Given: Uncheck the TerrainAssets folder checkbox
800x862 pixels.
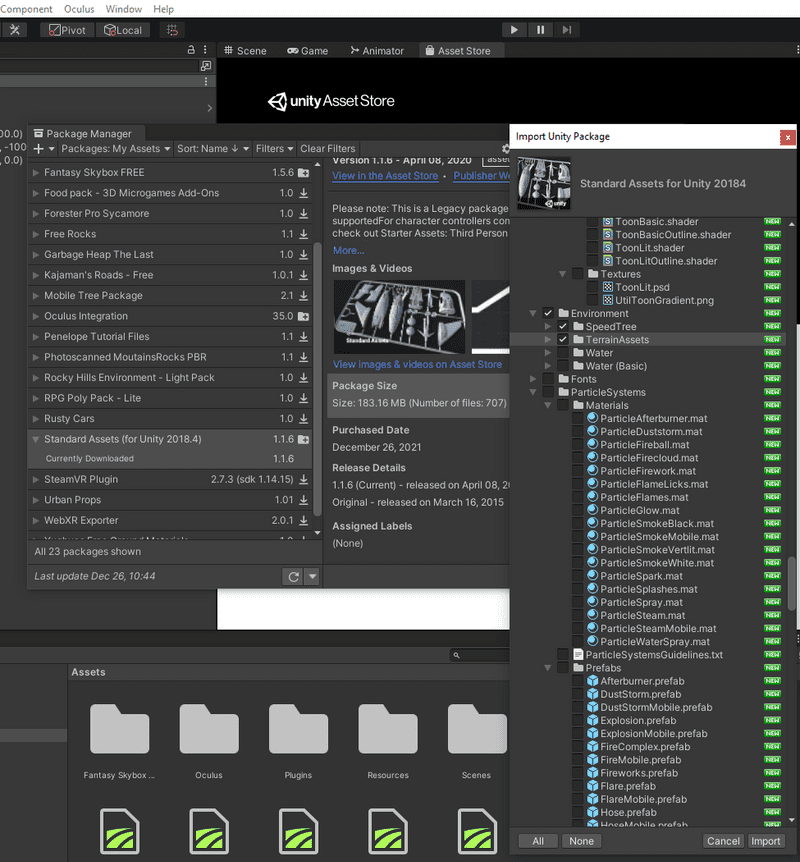Looking at the screenshot, I should tap(562, 340).
